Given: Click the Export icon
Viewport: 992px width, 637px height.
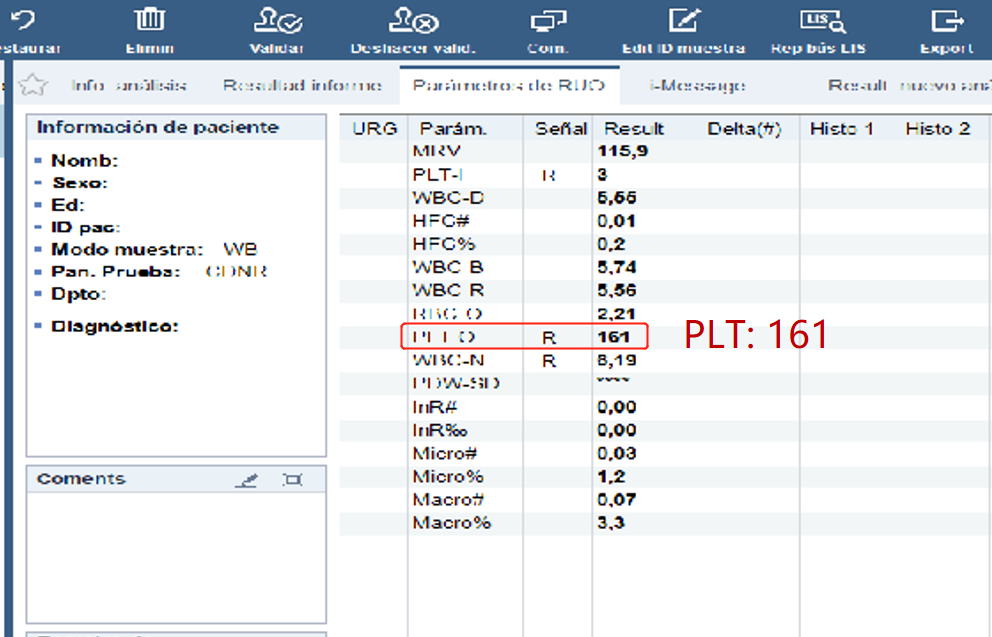Looking at the screenshot, I should click(946, 22).
